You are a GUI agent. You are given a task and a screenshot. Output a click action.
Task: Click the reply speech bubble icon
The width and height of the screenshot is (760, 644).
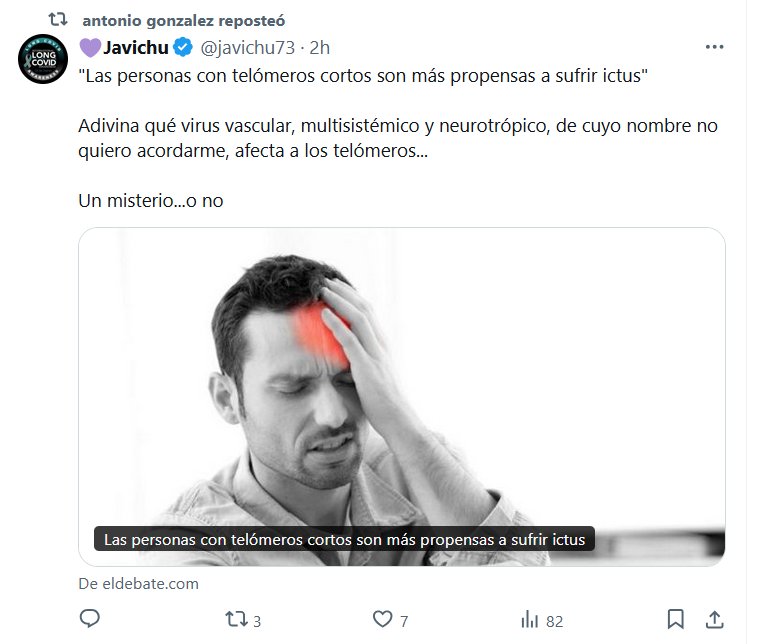90,618
